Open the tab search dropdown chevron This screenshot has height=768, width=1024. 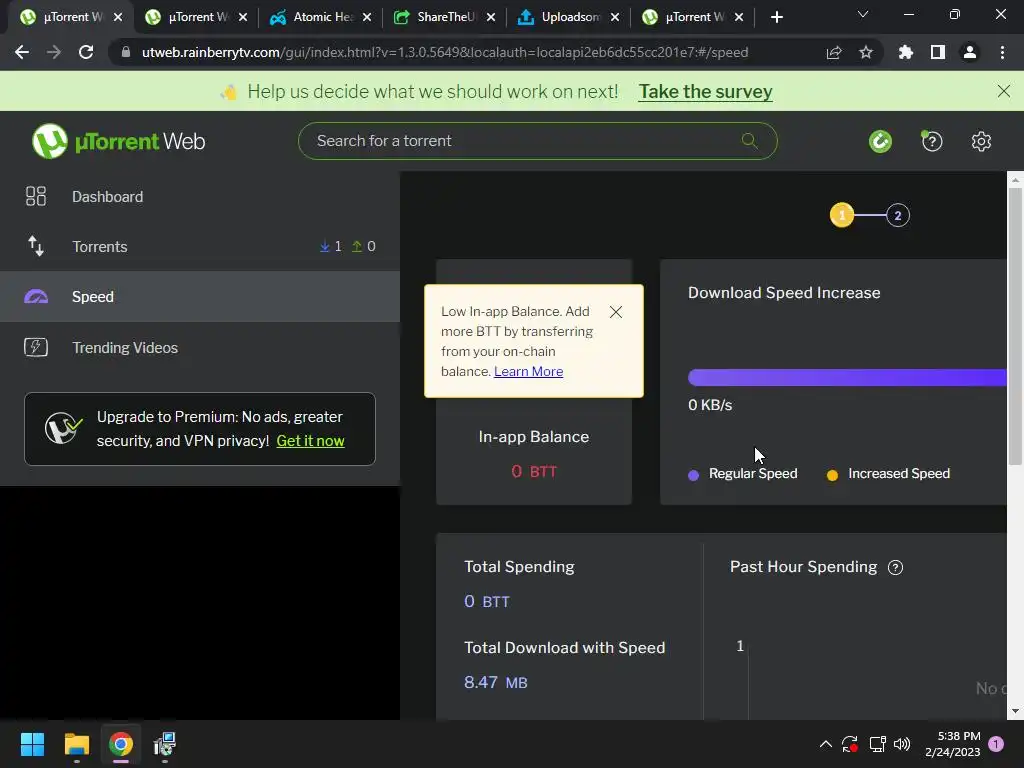[863, 14]
